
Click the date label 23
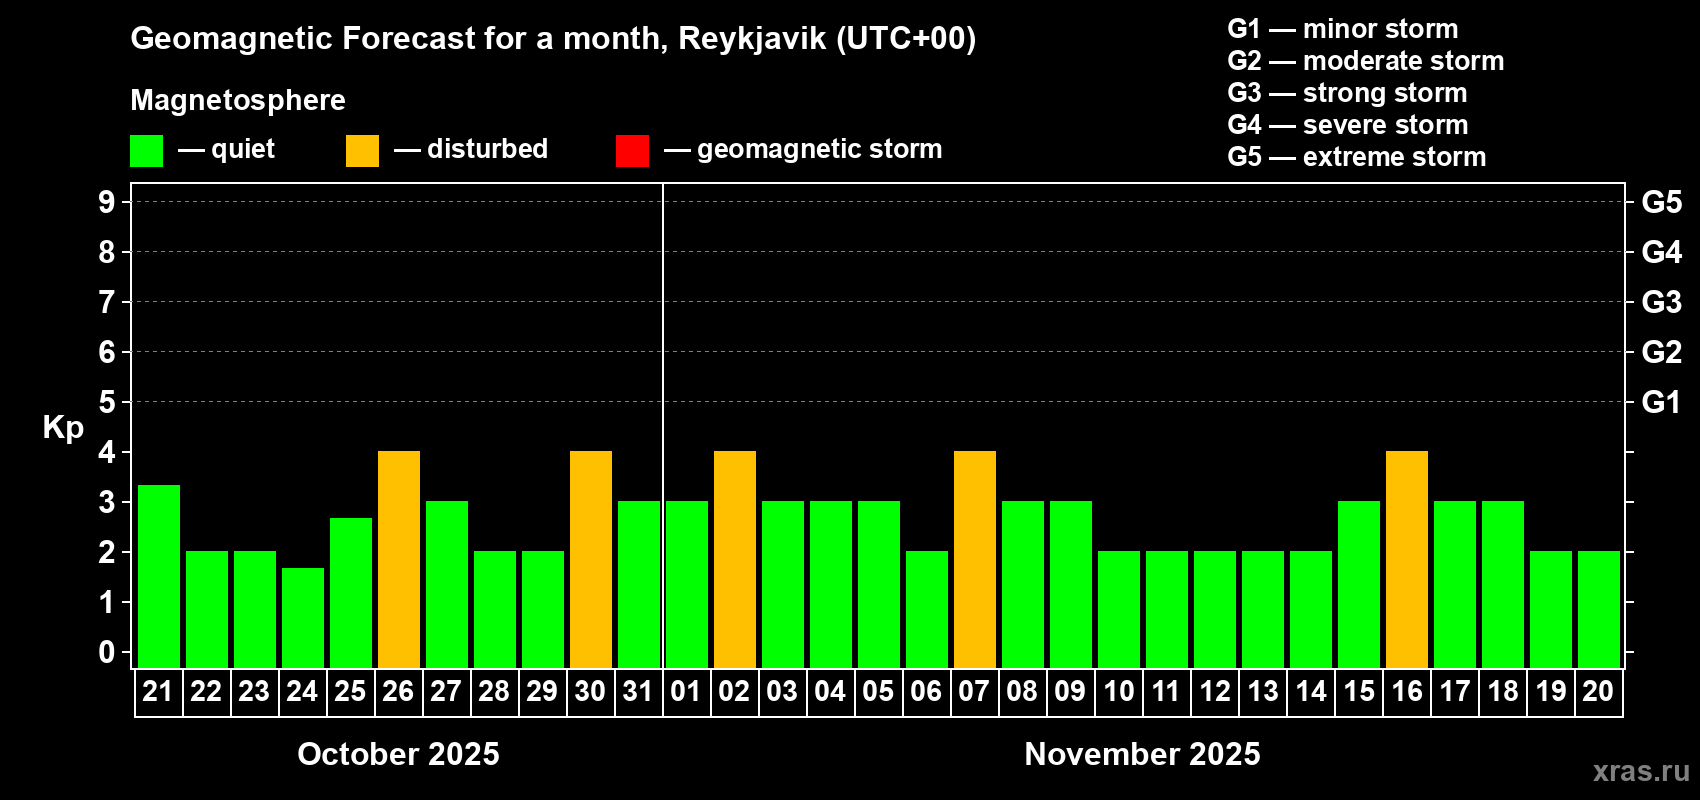click(254, 691)
